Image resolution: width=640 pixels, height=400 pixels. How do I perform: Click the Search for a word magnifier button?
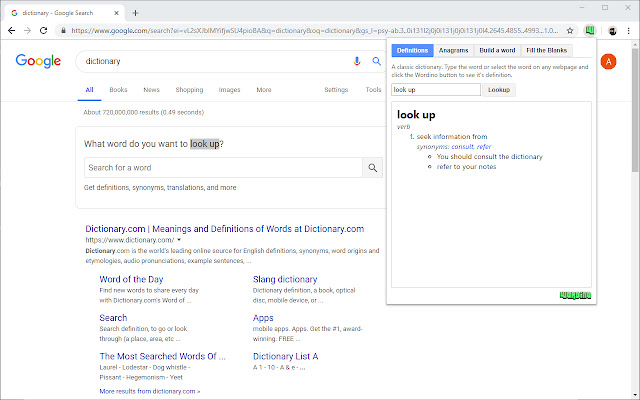tap(373, 167)
